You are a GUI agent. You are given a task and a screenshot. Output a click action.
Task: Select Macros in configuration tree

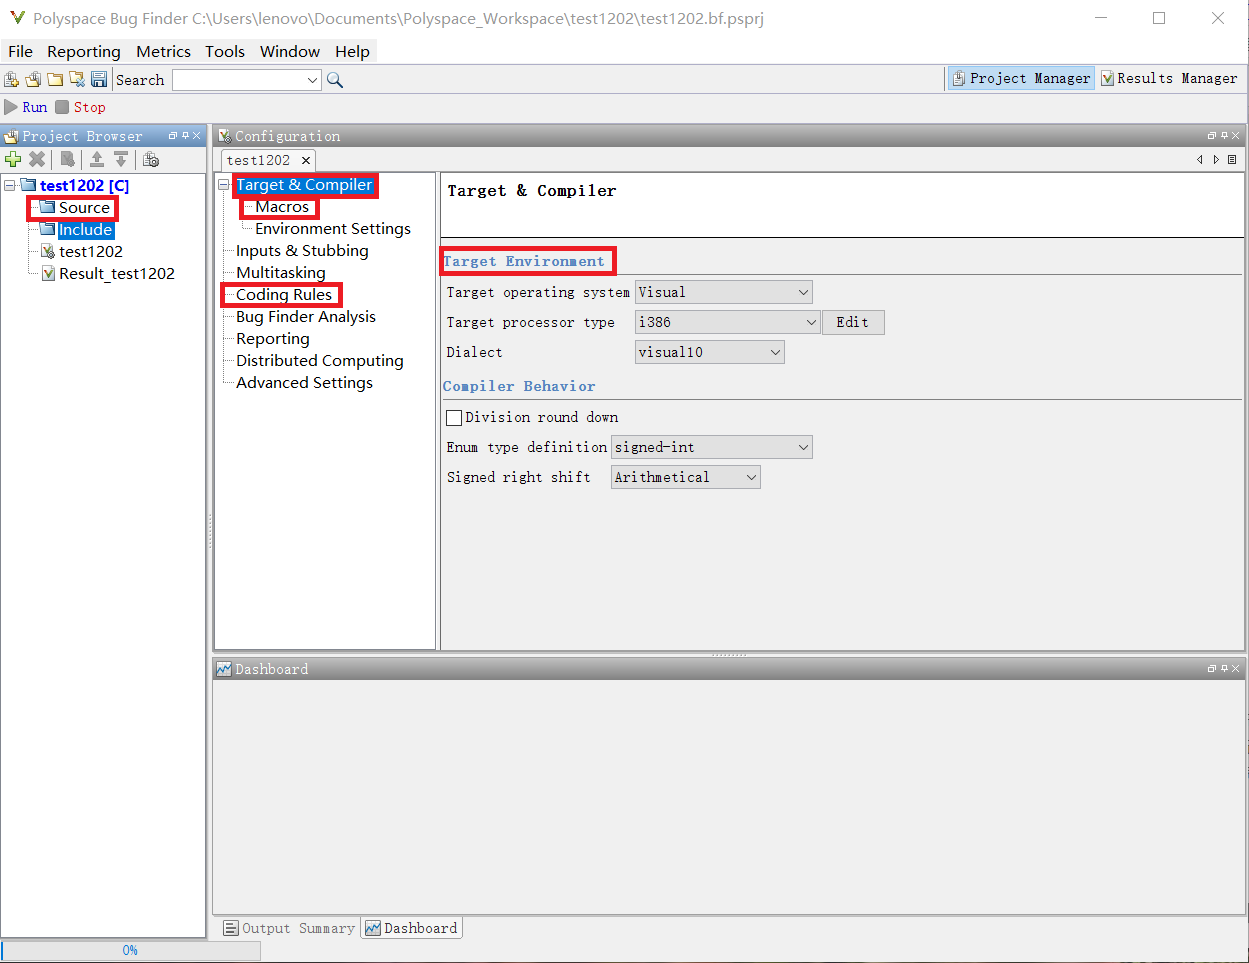pyautogui.click(x=282, y=207)
